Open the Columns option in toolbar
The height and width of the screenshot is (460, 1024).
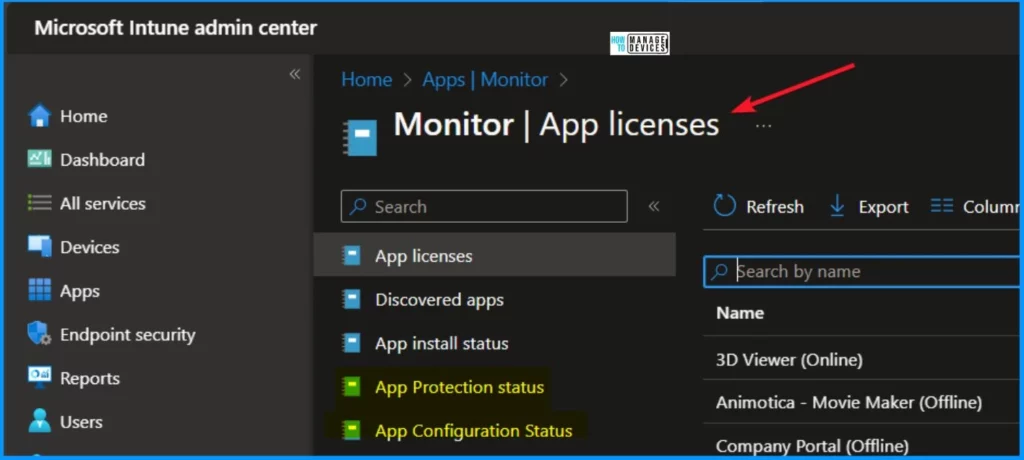click(x=974, y=206)
